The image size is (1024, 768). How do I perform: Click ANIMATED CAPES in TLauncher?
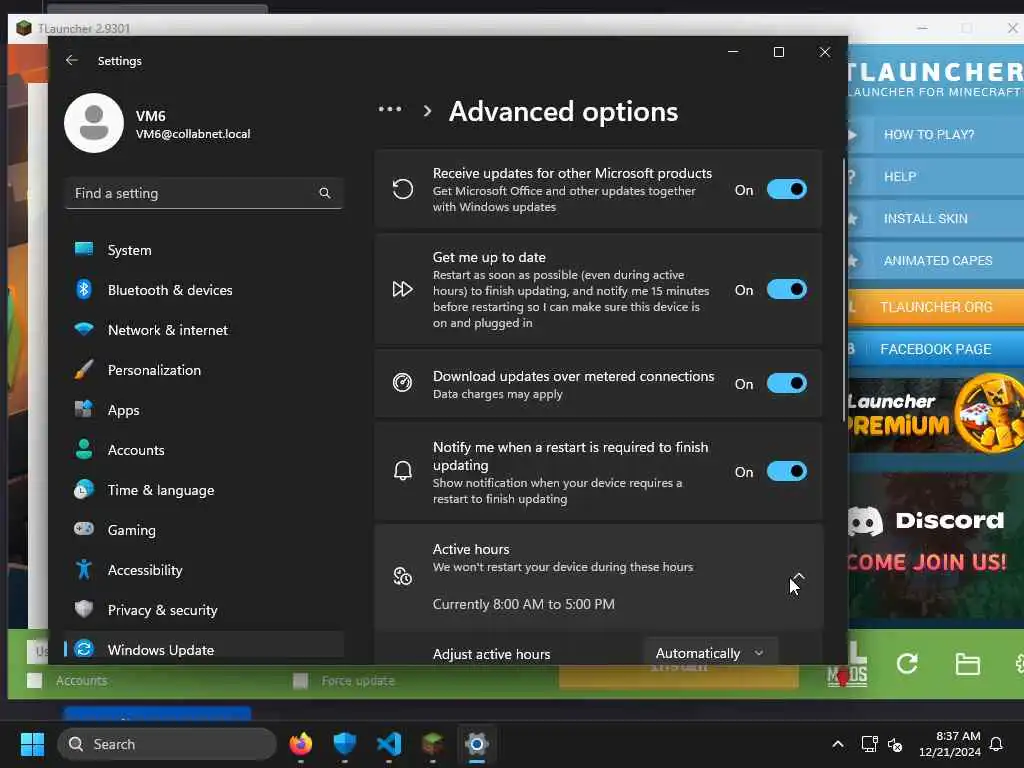click(936, 261)
